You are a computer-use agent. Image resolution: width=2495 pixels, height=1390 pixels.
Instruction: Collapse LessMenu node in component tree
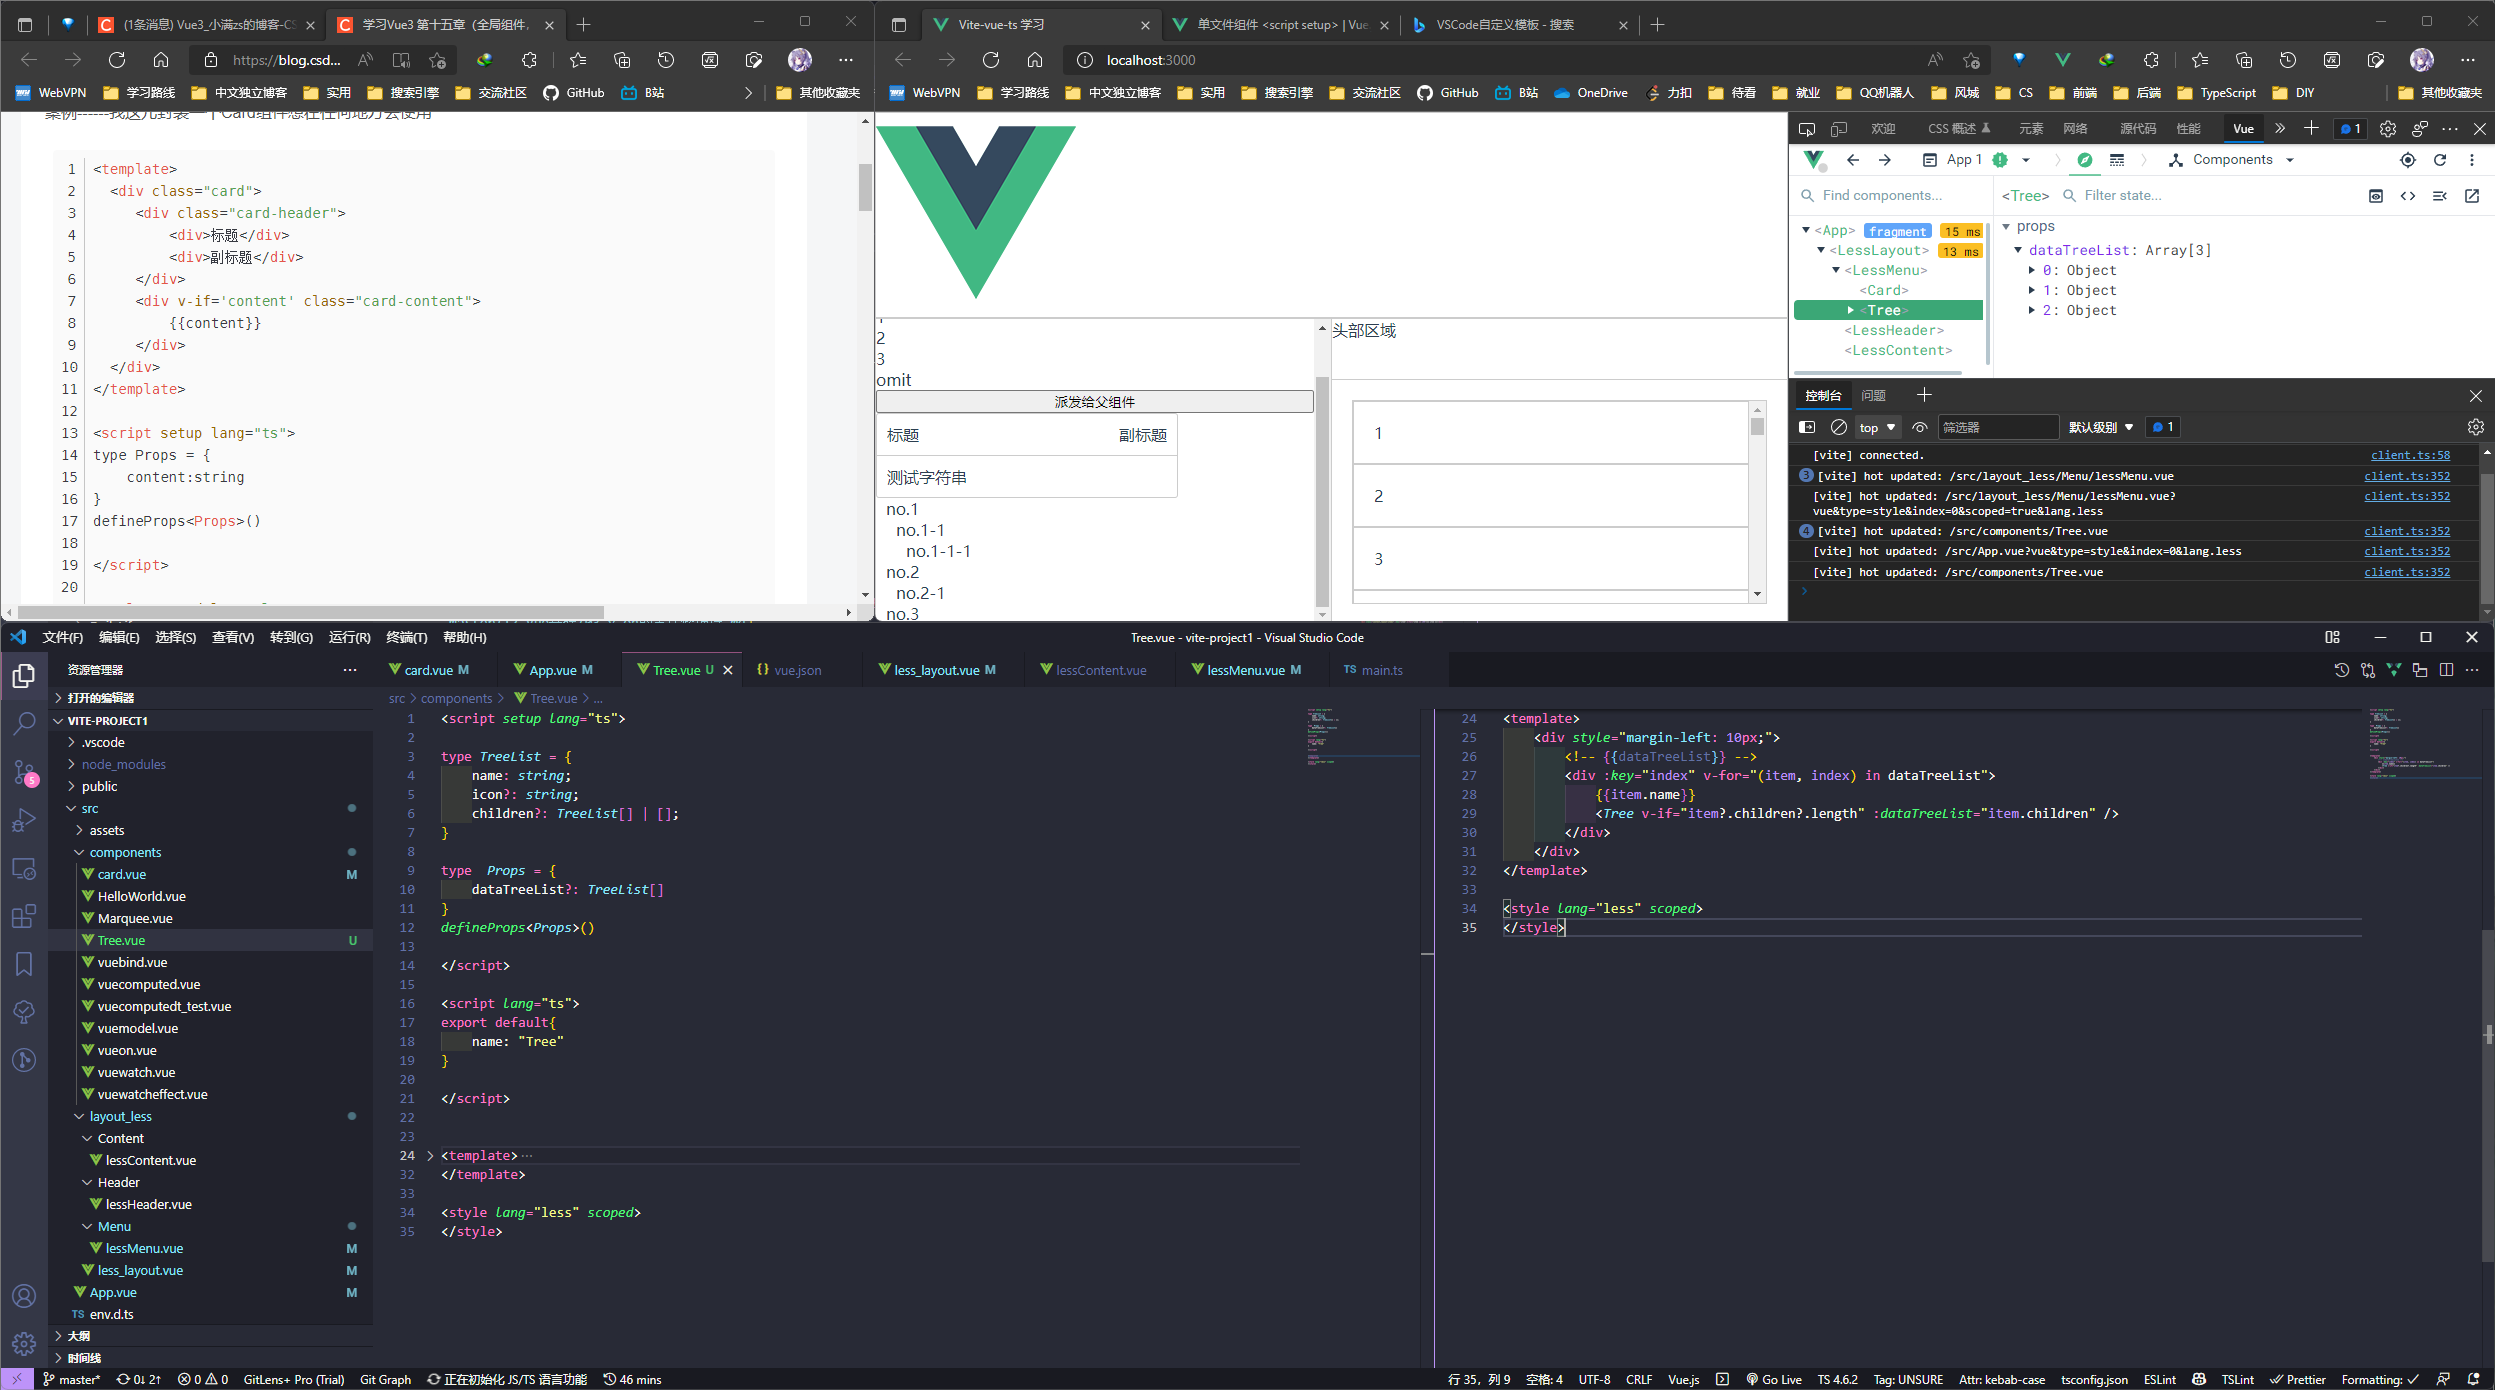coord(1836,271)
